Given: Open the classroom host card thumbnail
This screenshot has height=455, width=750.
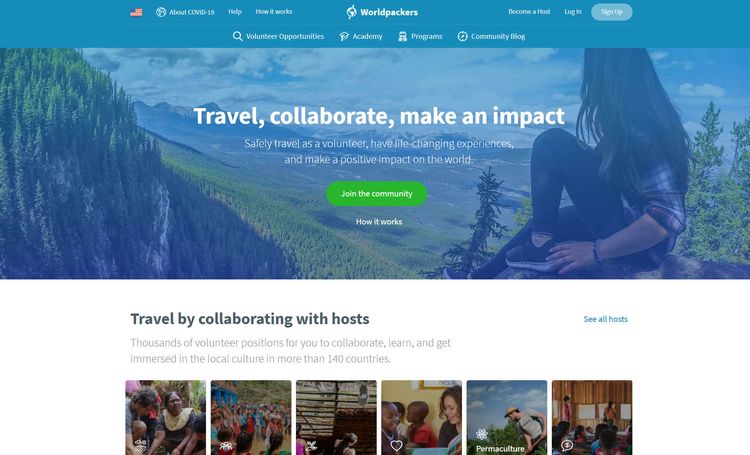Looking at the screenshot, I should 592,418.
